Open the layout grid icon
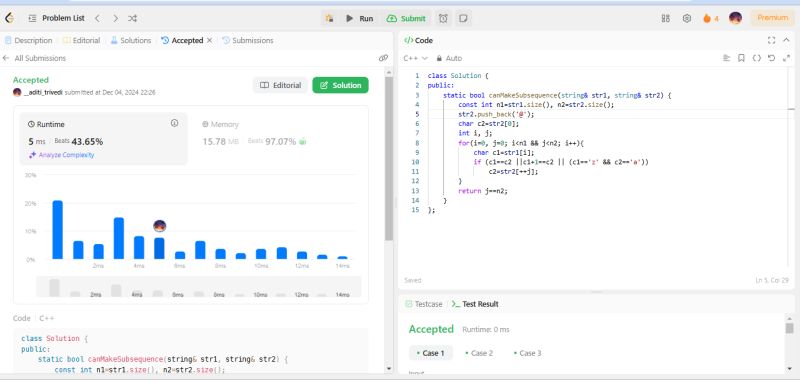Viewport: 800px width, 380px height. [665, 18]
